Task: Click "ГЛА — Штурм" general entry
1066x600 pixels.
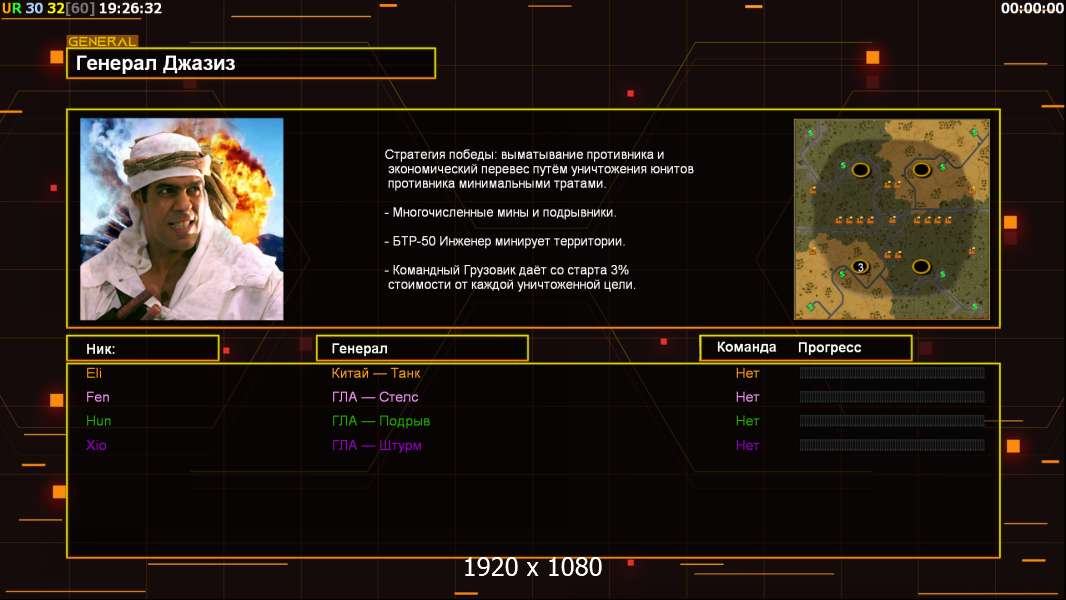Action: click(x=377, y=445)
